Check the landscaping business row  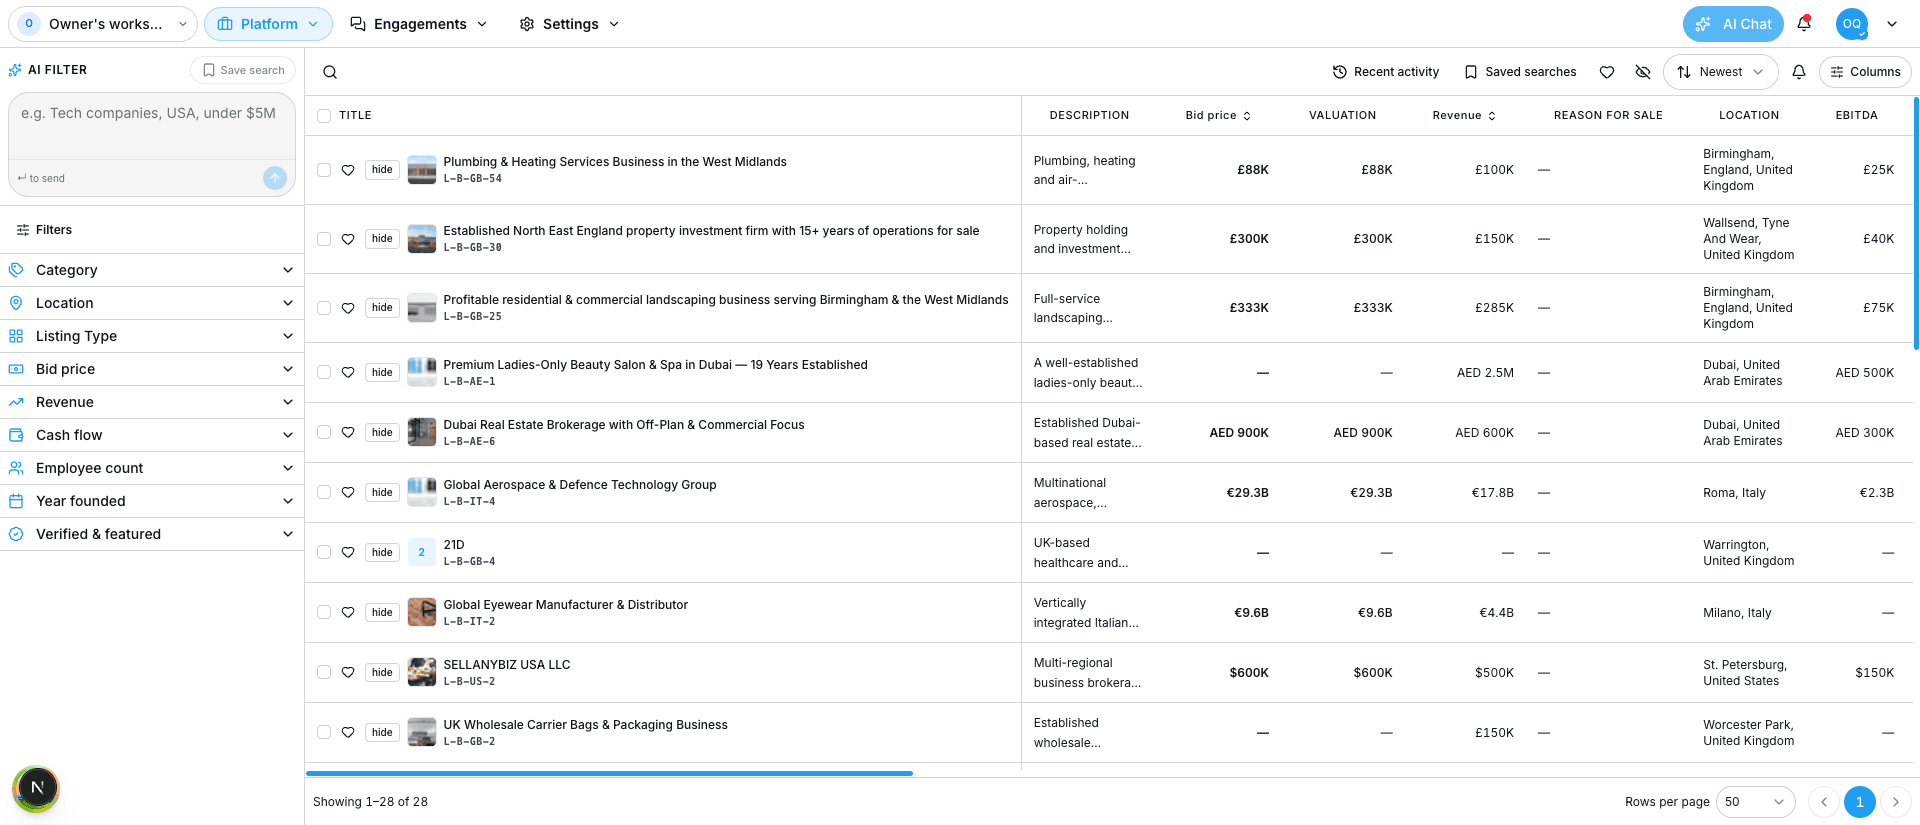tap(324, 308)
